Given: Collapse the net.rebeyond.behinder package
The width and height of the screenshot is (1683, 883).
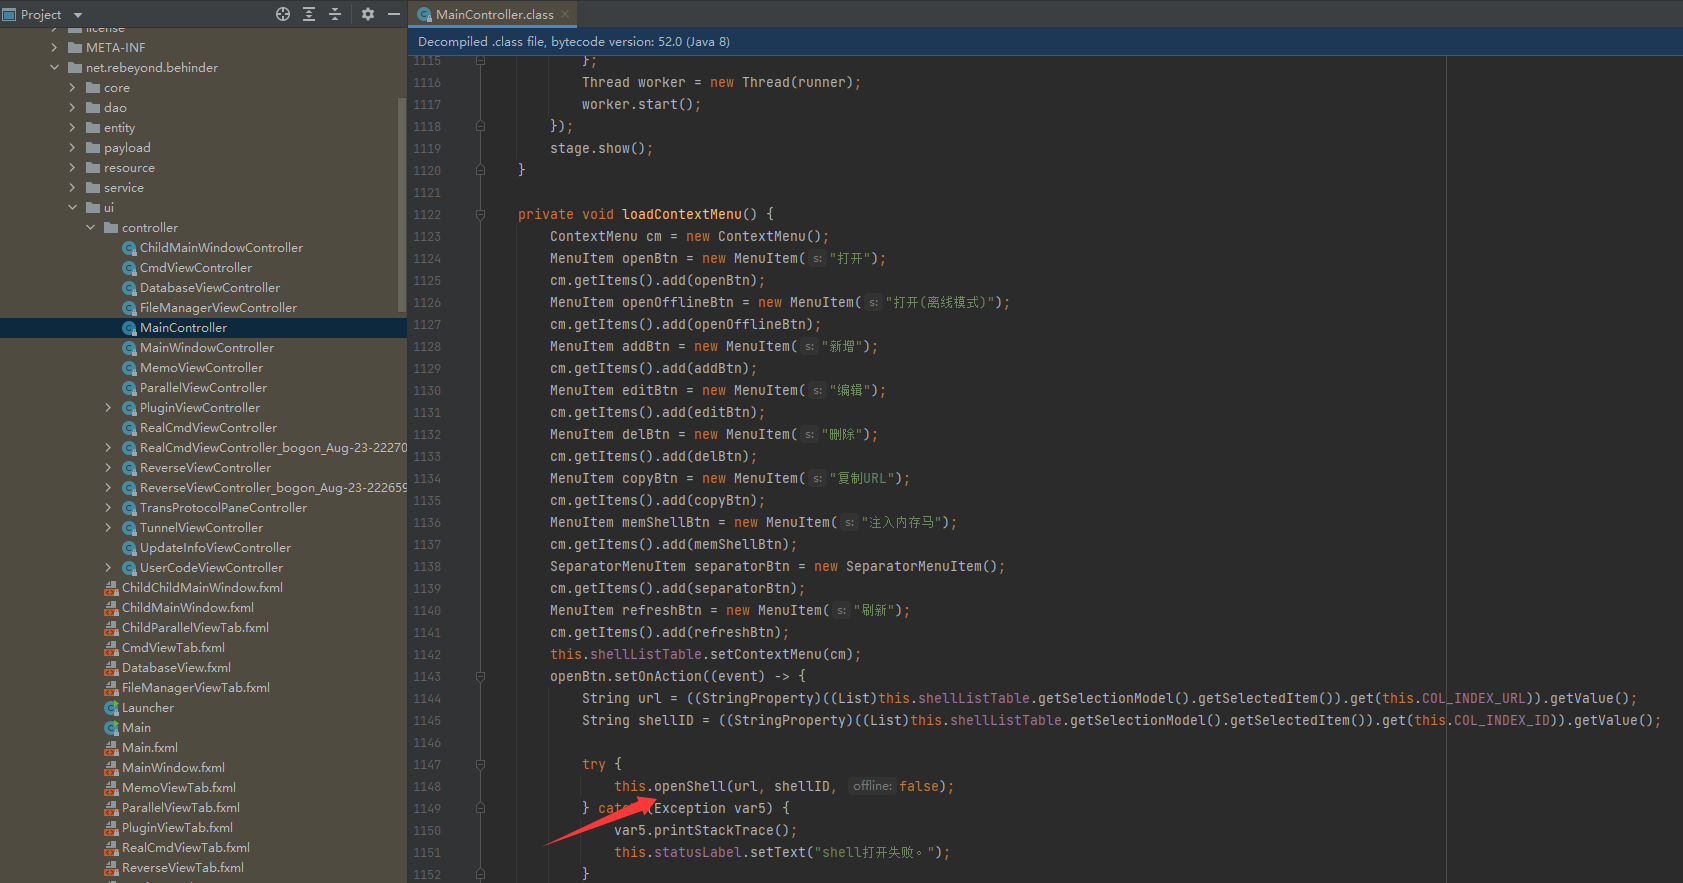Looking at the screenshot, I should coord(54,68).
